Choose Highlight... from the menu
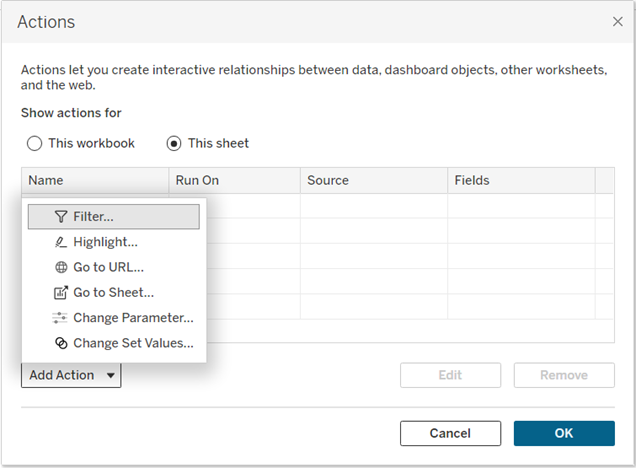 (x=114, y=242)
